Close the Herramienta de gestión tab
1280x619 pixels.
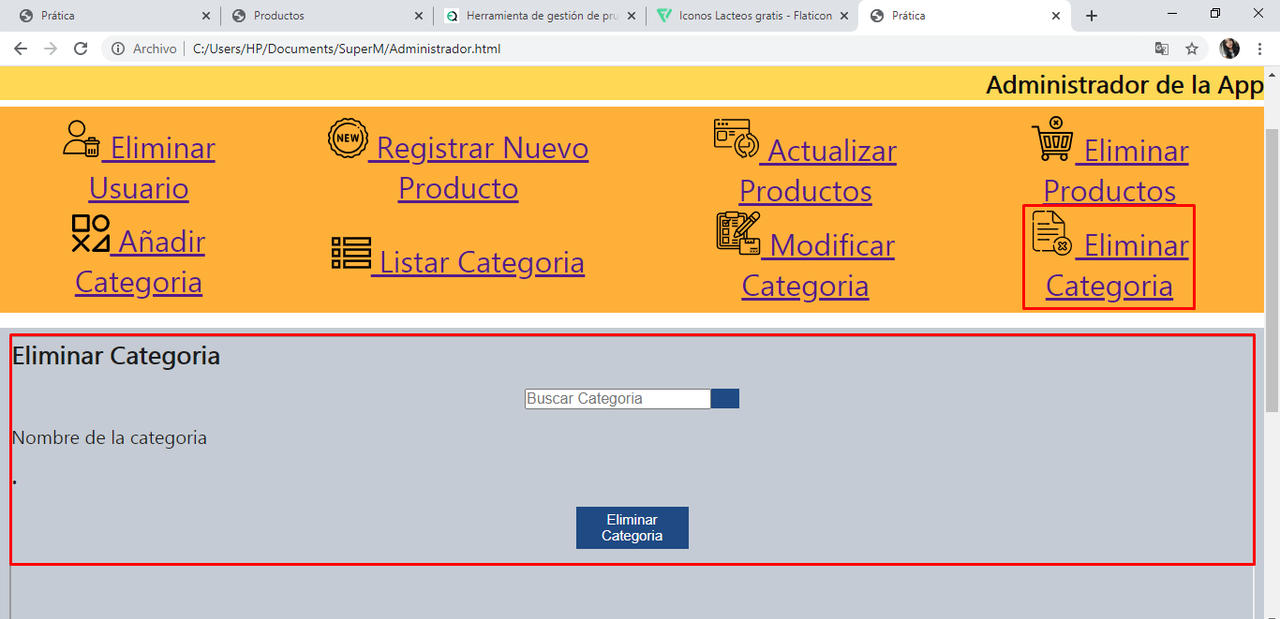coord(630,15)
